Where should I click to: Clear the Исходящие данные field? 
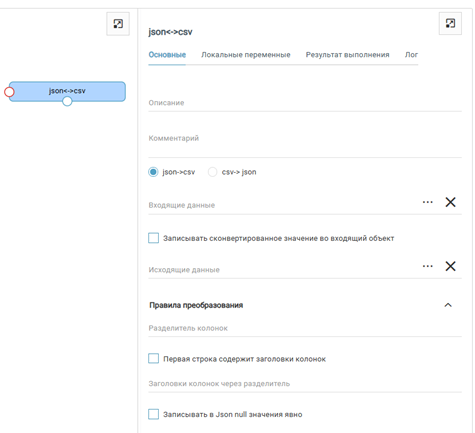pos(450,266)
